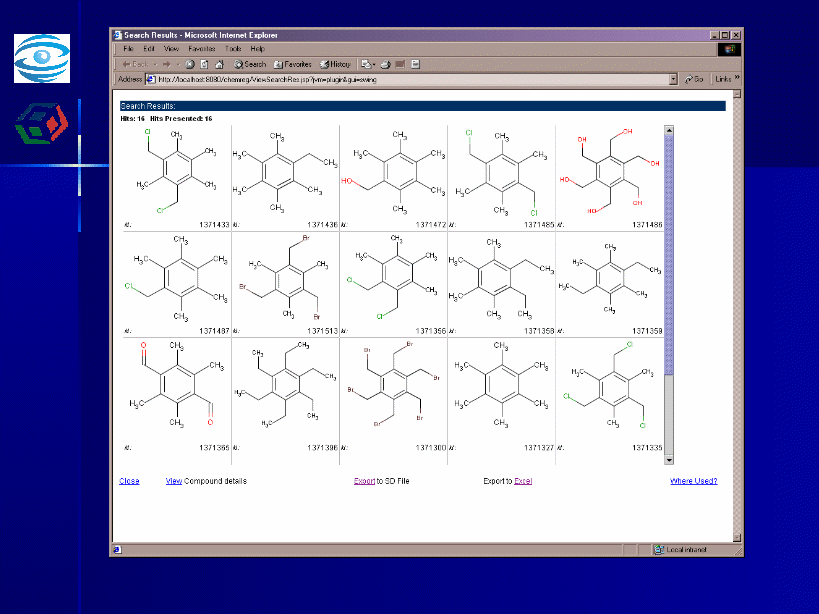Open the Tools menu
The height and width of the screenshot is (614, 819).
[233, 48]
